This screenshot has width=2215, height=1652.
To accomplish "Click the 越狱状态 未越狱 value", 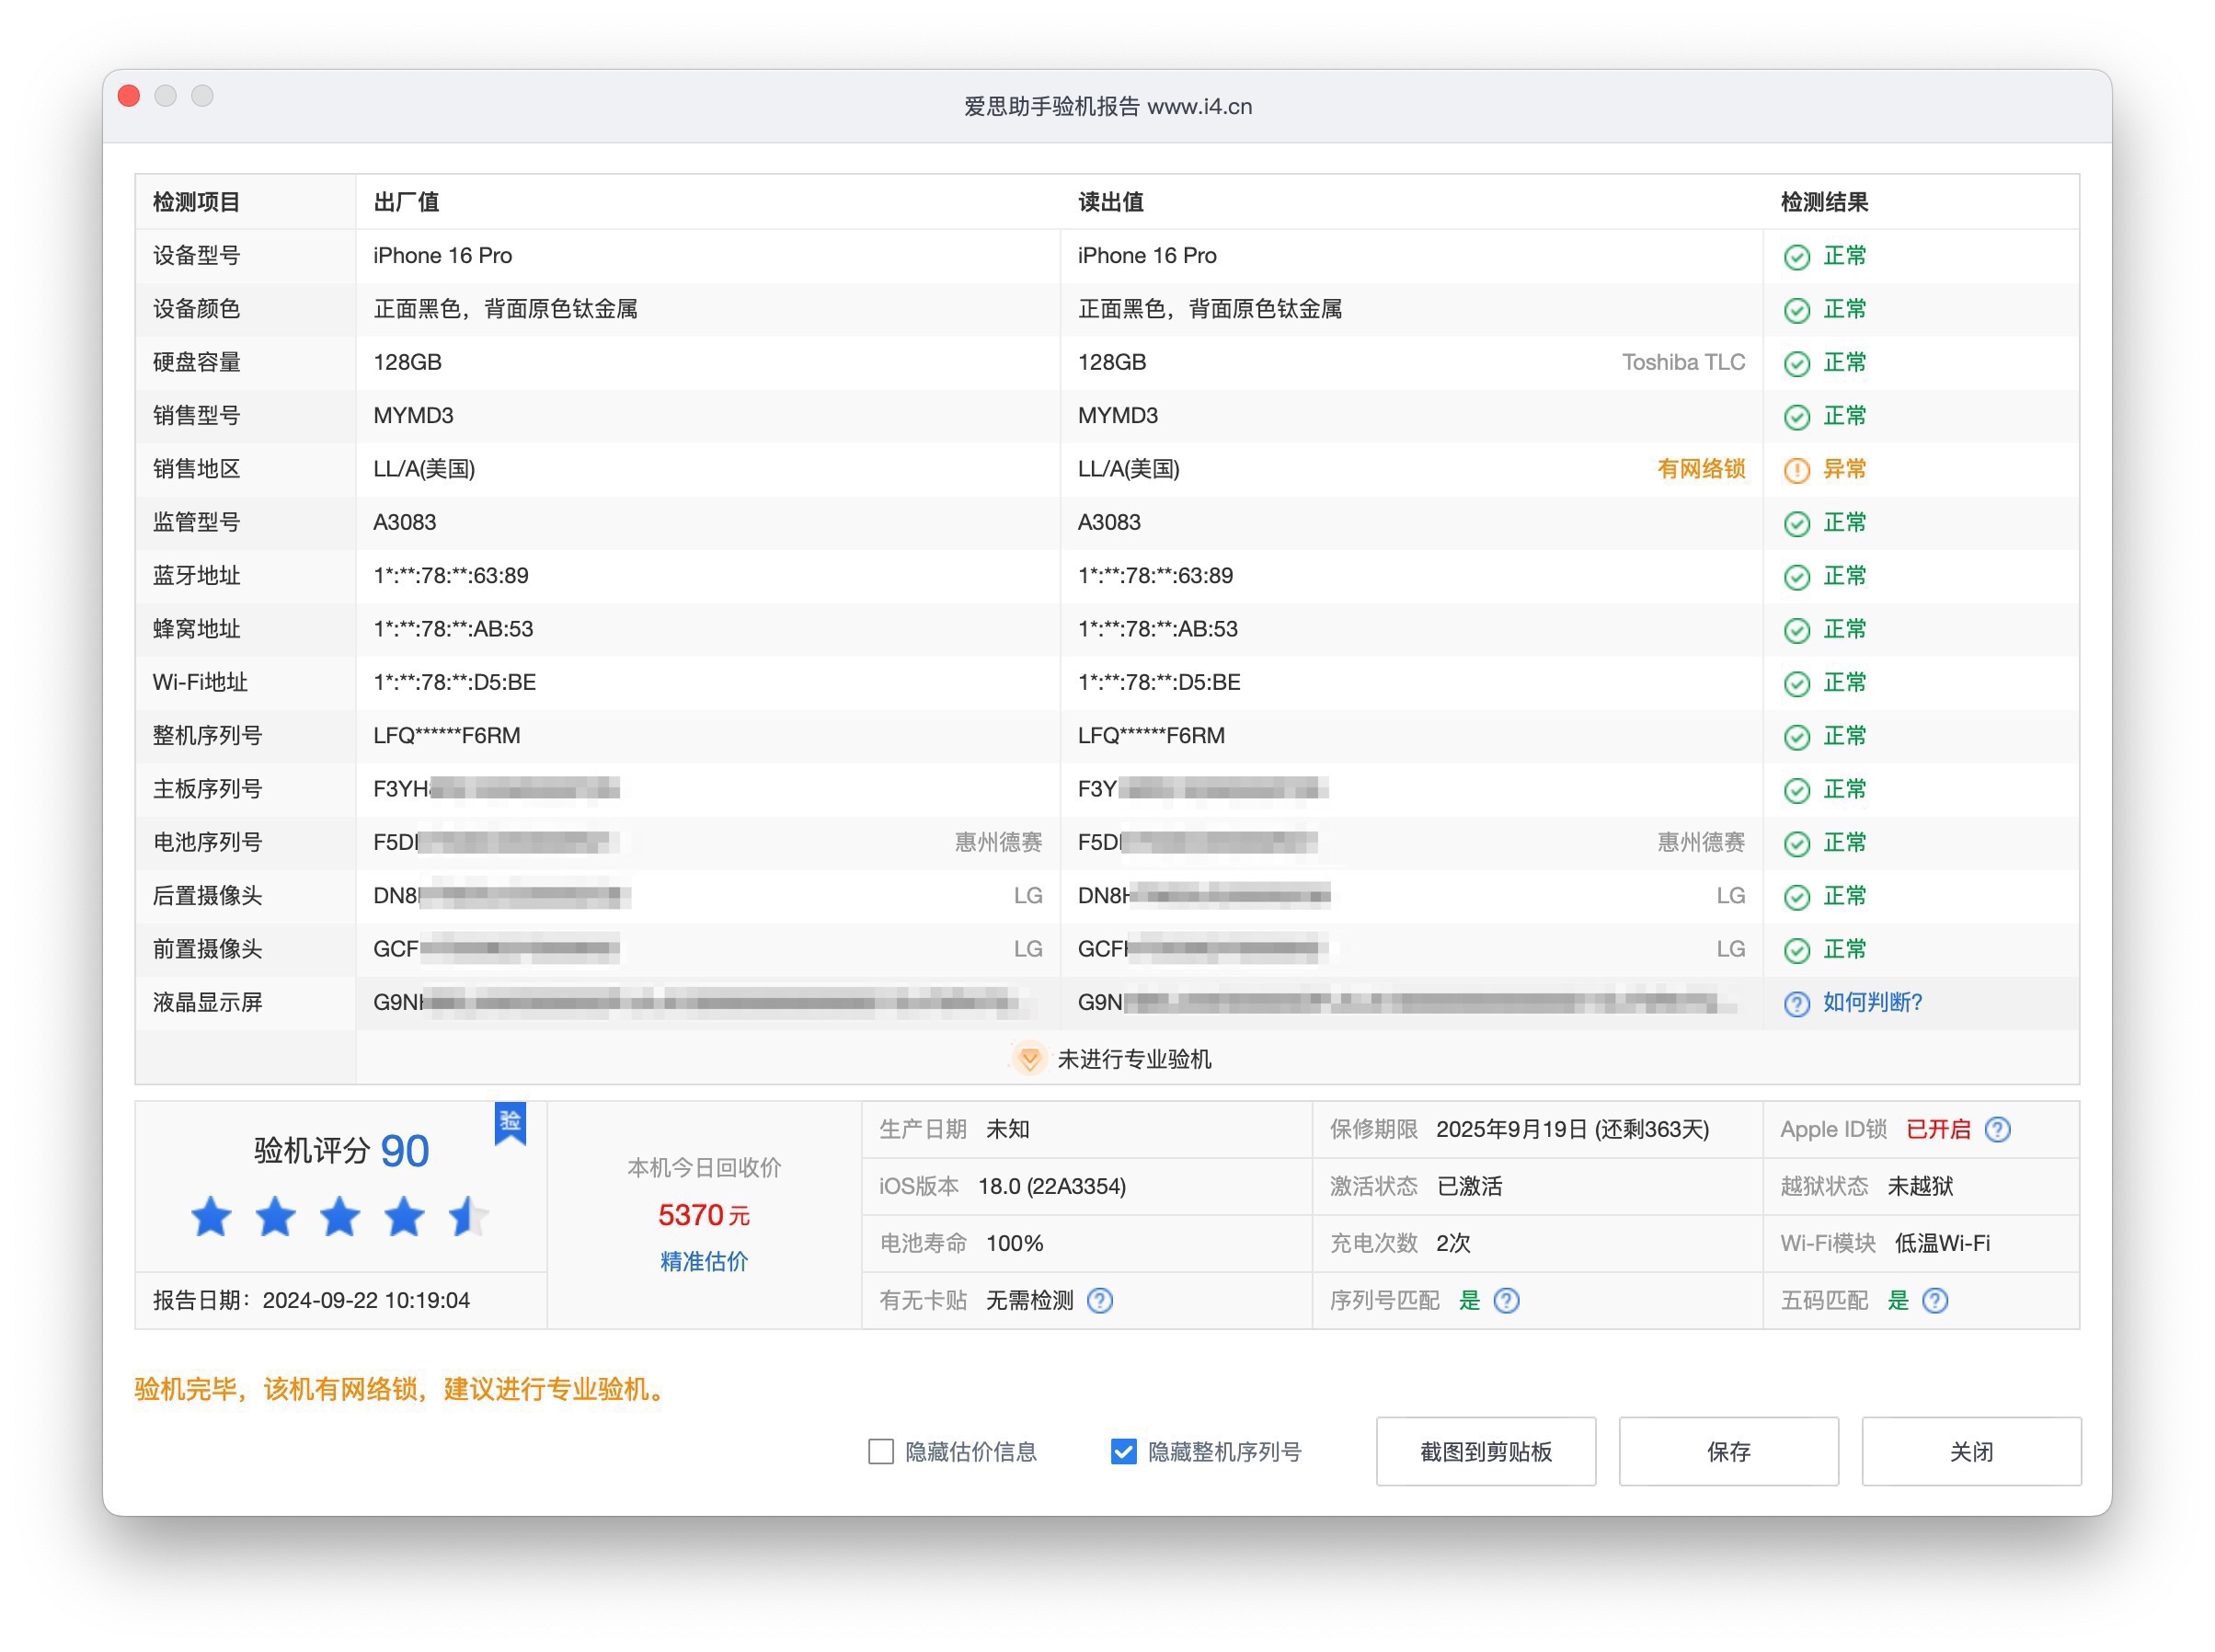I will point(1919,1187).
